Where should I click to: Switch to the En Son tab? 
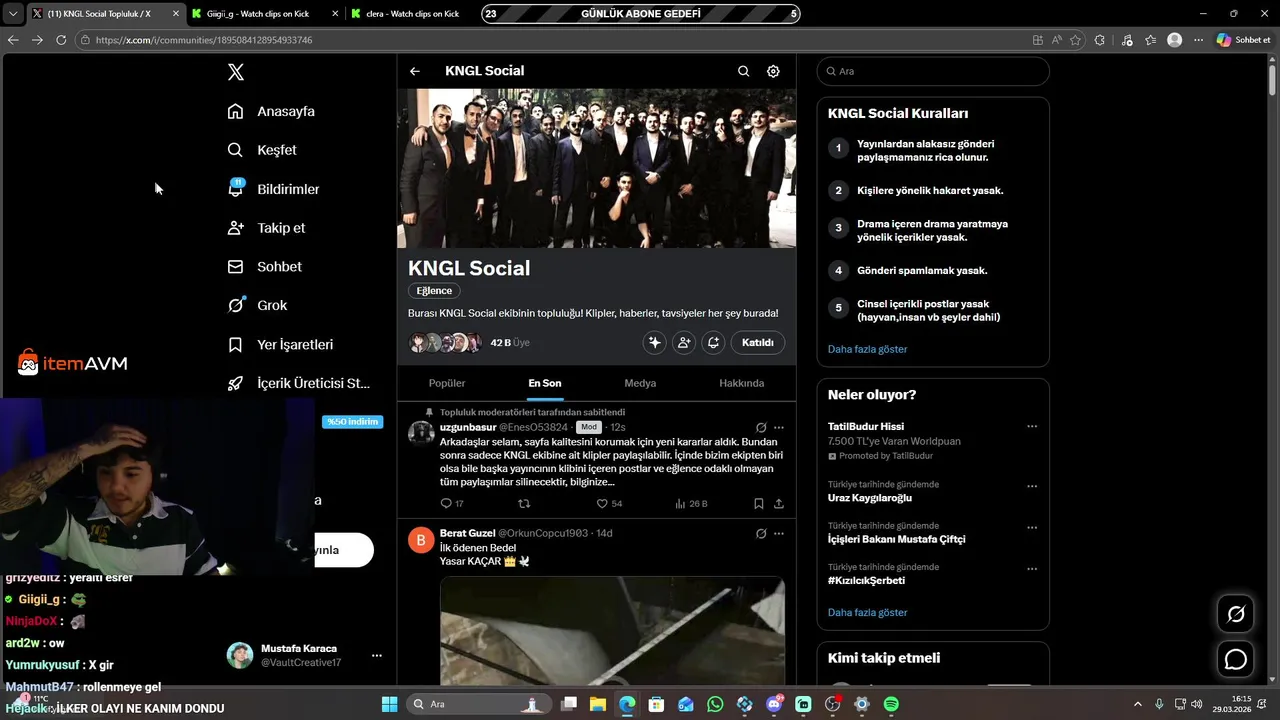[545, 383]
